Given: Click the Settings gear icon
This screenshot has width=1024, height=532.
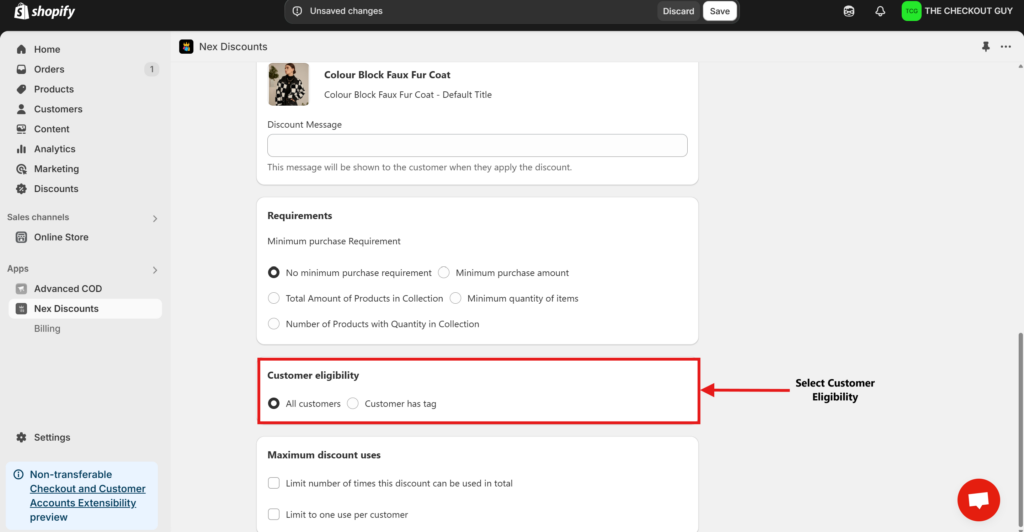Looking at the screenshot, I should [x=22, y=437].
